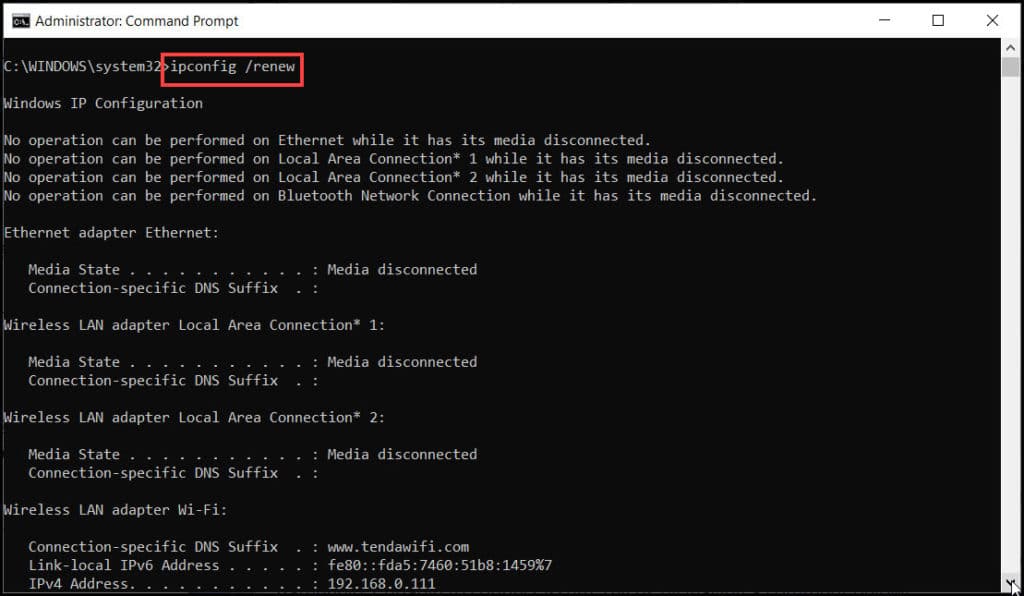Click the C:\WINDOWS\system32 prompt path

click(x=83, y=67)
